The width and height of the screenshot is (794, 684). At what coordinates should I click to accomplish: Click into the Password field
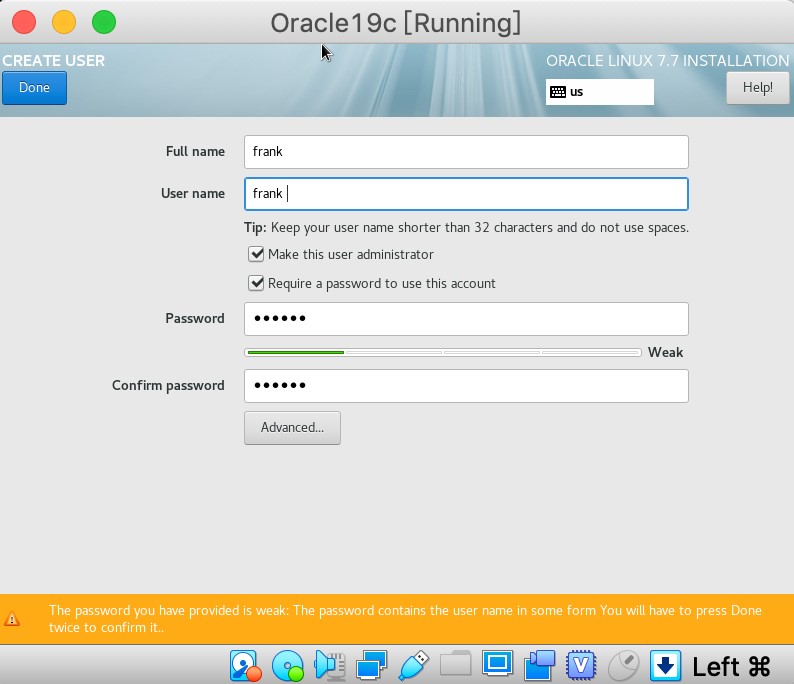(x=466, y=319)
